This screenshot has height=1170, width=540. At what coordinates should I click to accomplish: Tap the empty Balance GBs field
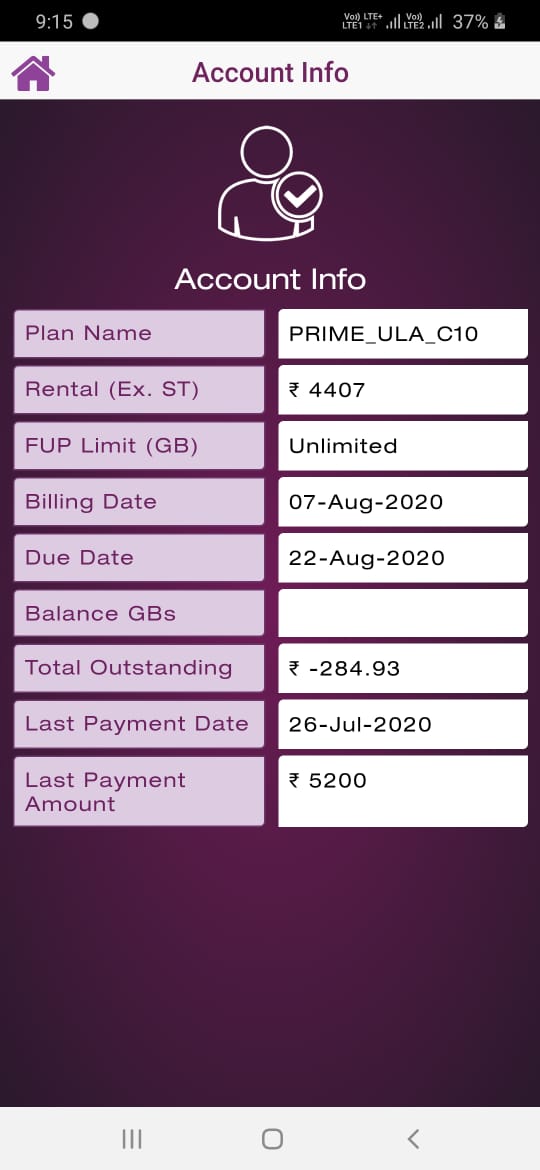[x=403, y=613]
